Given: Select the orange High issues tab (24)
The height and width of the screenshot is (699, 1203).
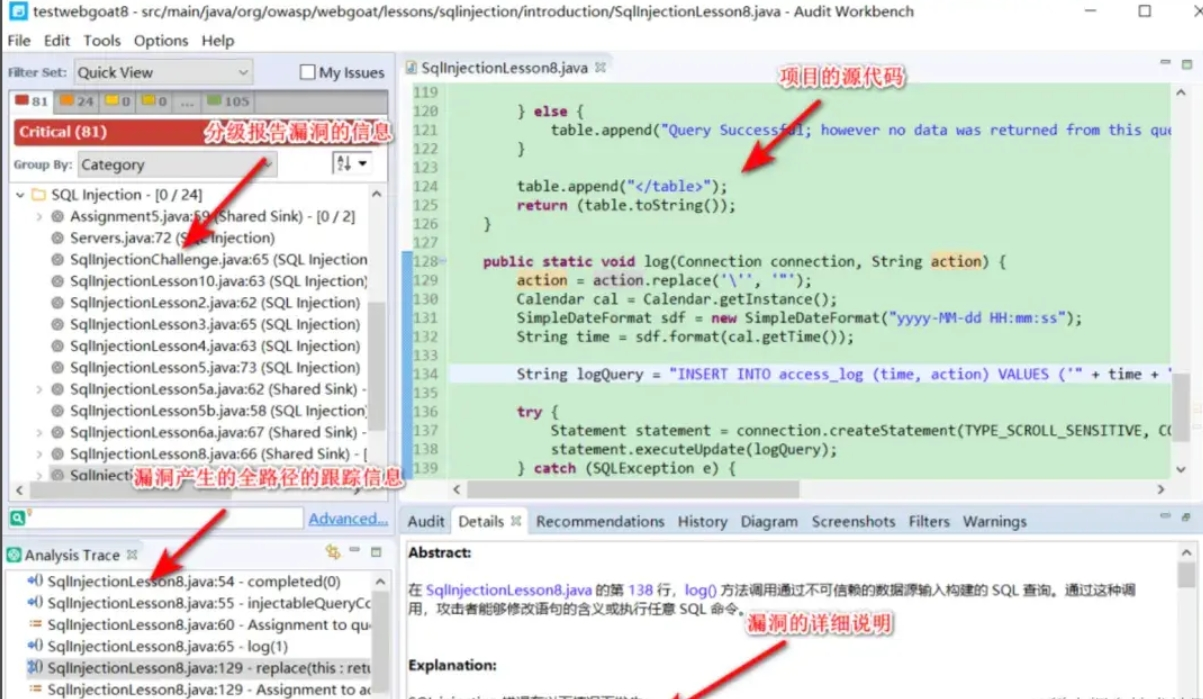Looking at the screenshot, I should click(76, 101).
